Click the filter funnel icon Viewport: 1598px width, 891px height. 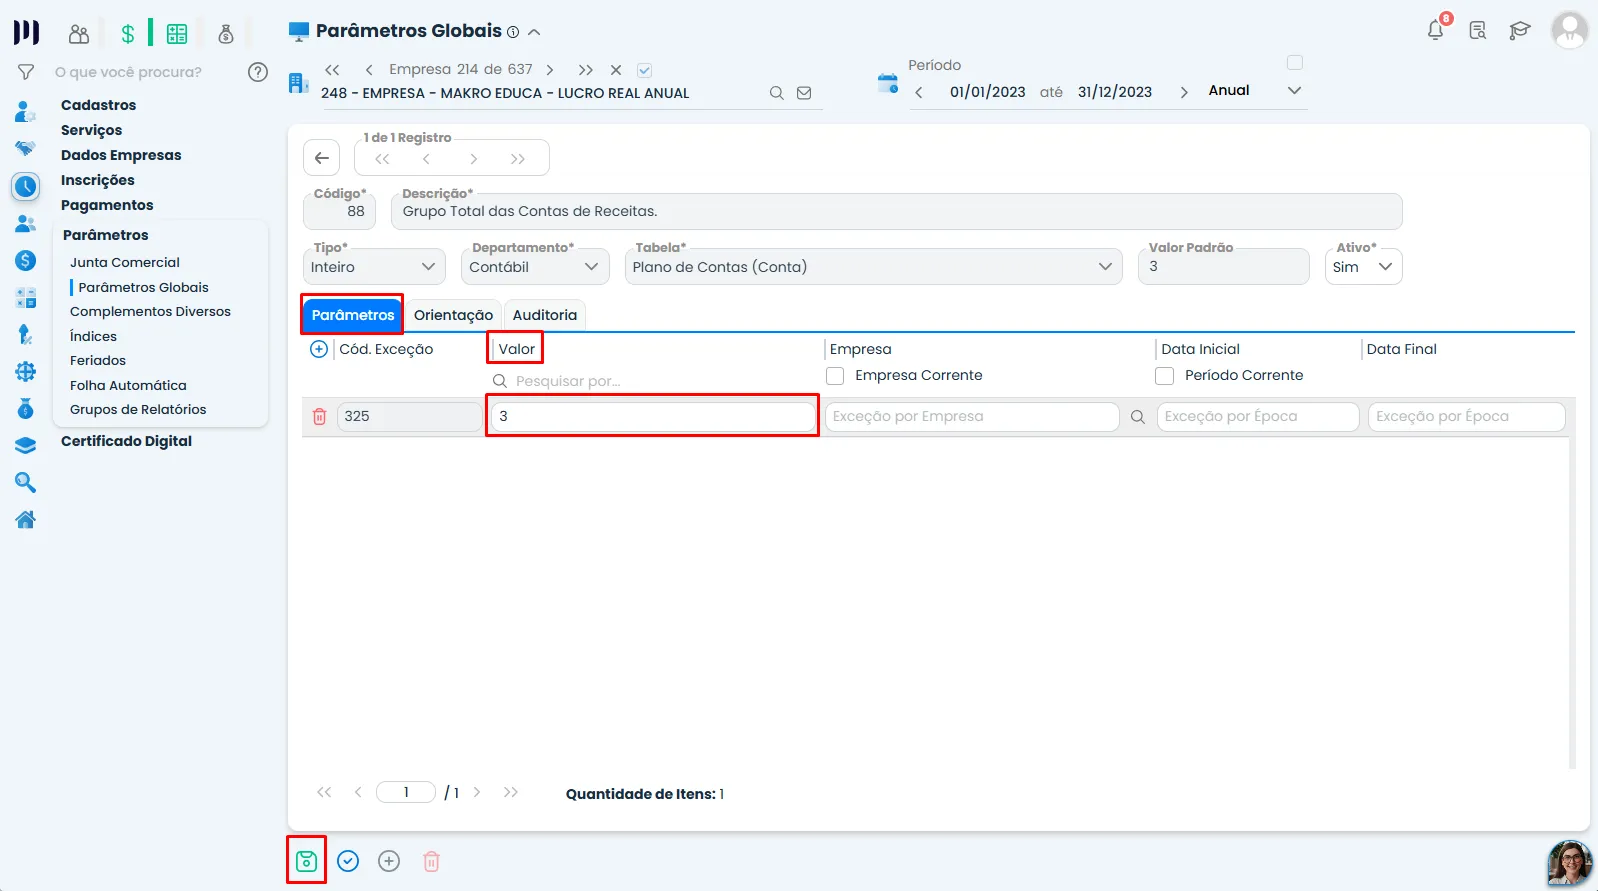(27, 72)
